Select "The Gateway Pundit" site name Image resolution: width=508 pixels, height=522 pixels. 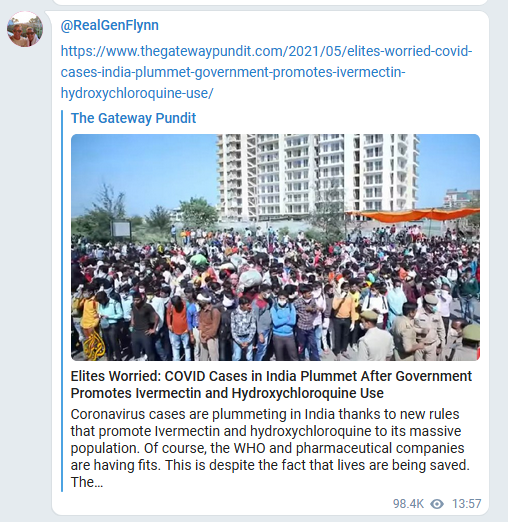coord(133,118)
